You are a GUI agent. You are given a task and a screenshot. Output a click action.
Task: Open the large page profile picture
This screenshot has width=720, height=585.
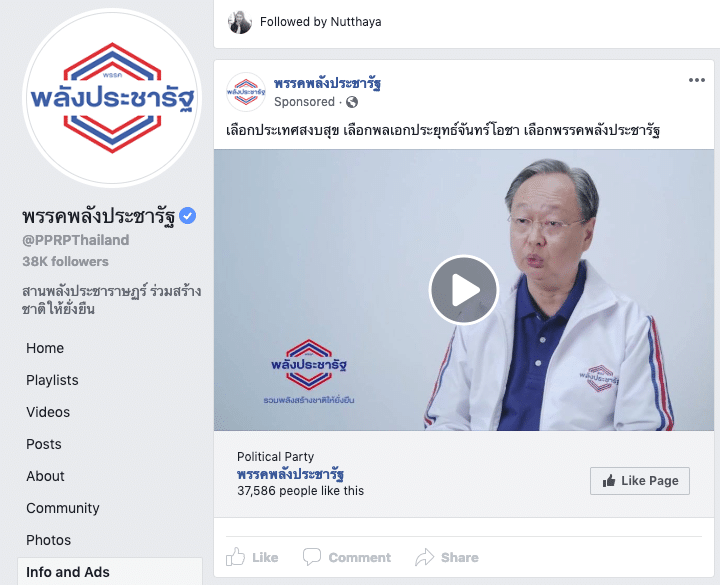(x=112, y=98)
